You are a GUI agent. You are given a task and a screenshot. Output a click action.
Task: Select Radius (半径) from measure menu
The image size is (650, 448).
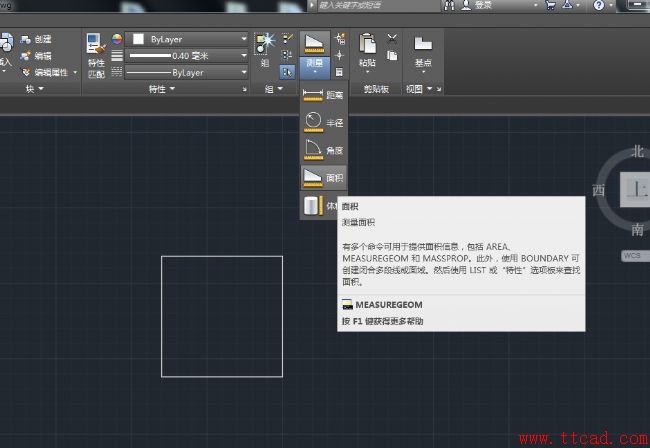coord(324,122)
